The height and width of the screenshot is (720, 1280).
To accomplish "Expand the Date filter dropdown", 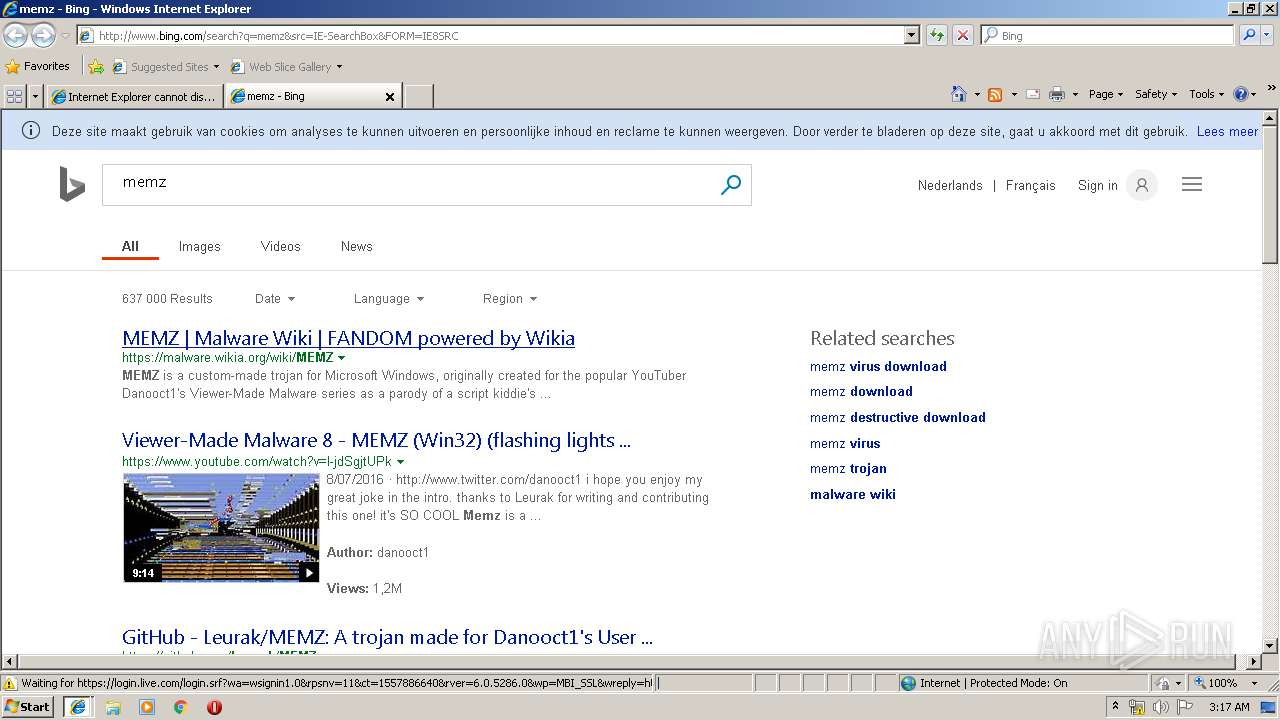I will coord(275,299).
